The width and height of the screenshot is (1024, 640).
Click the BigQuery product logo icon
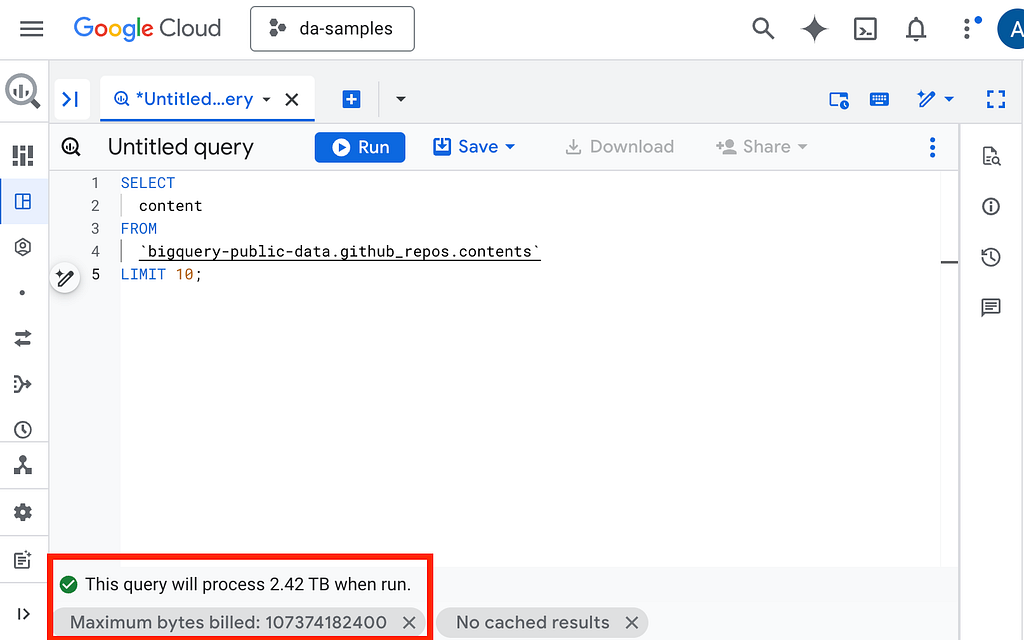click(x=23, y=90)
